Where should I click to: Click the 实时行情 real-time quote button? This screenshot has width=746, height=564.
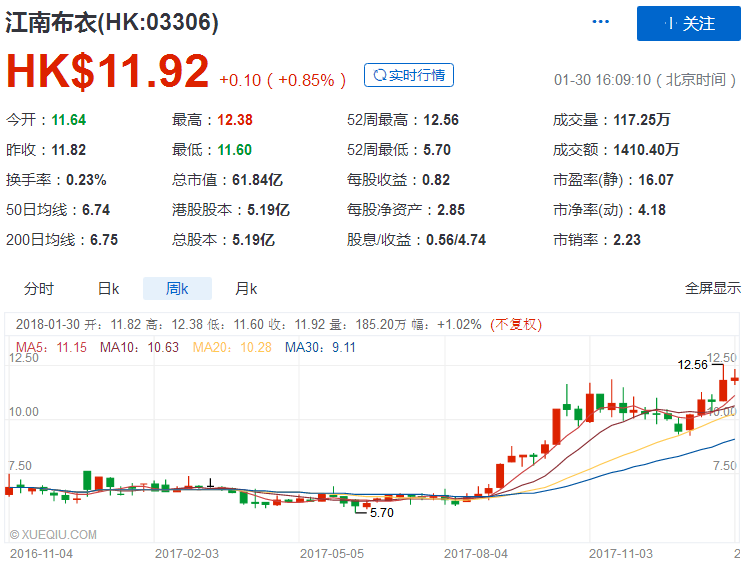[x=409, y=75]
